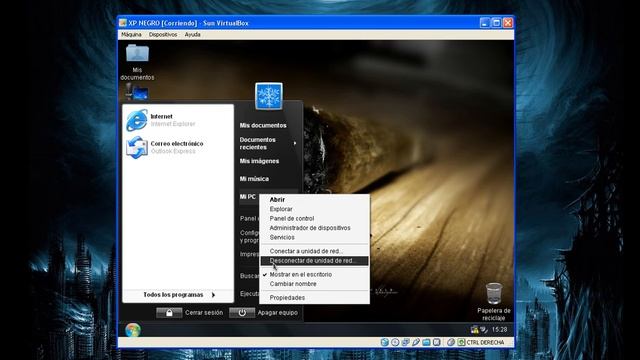Open Internet Explorer from Start menu
640x360 pixels.
point(137,120)
